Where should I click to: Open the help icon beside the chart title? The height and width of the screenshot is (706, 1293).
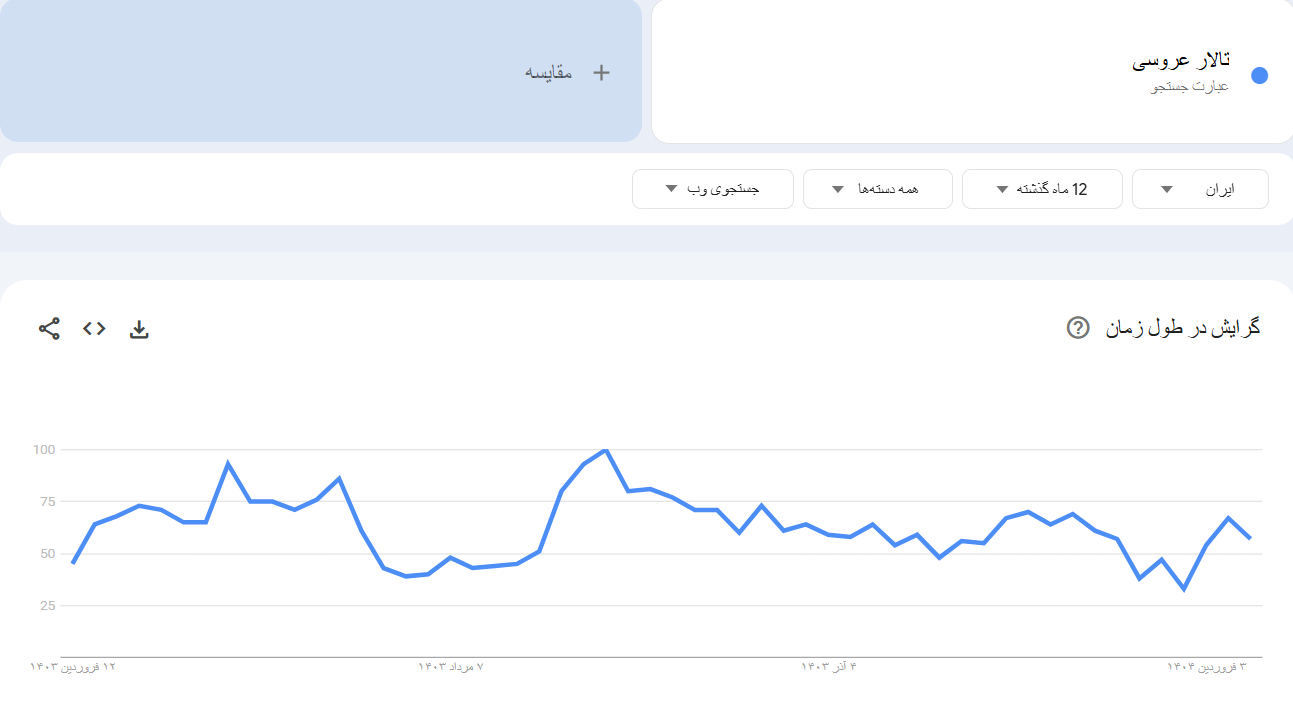click(x=1077, y=327)
